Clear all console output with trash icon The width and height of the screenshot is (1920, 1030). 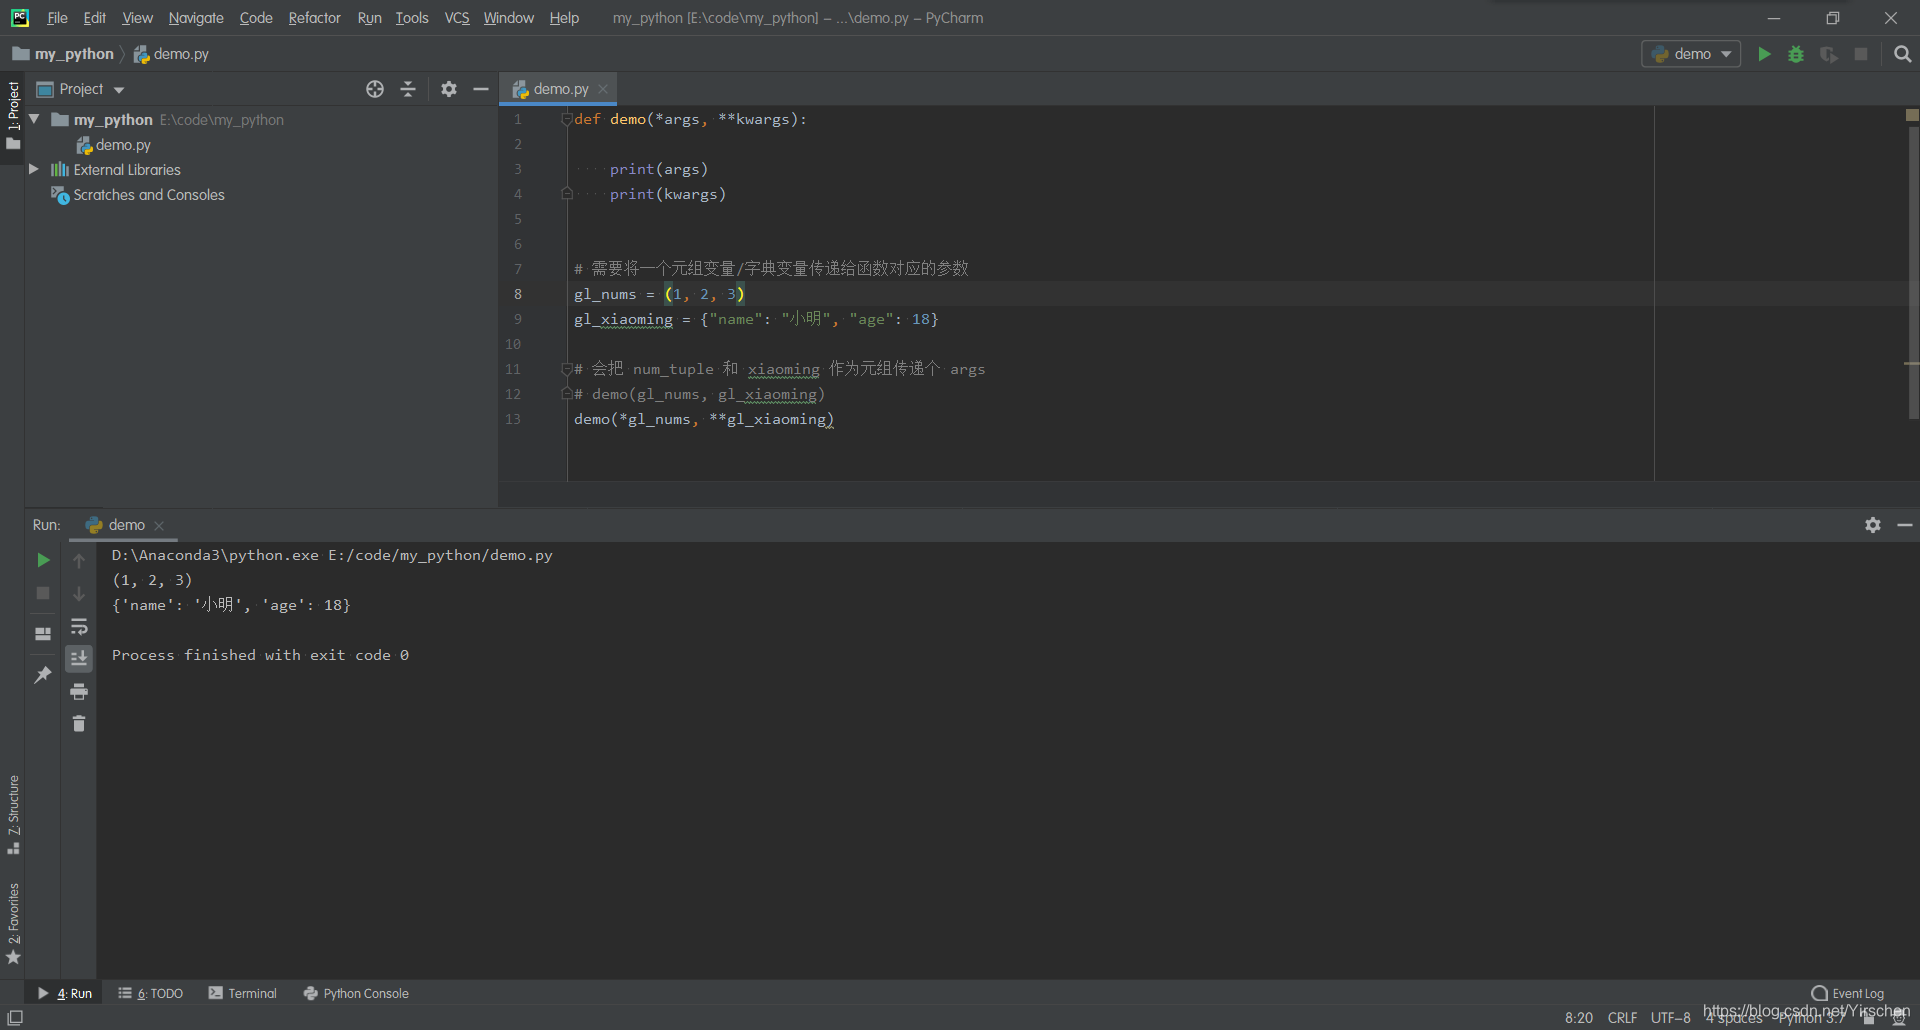click(79, 723)
